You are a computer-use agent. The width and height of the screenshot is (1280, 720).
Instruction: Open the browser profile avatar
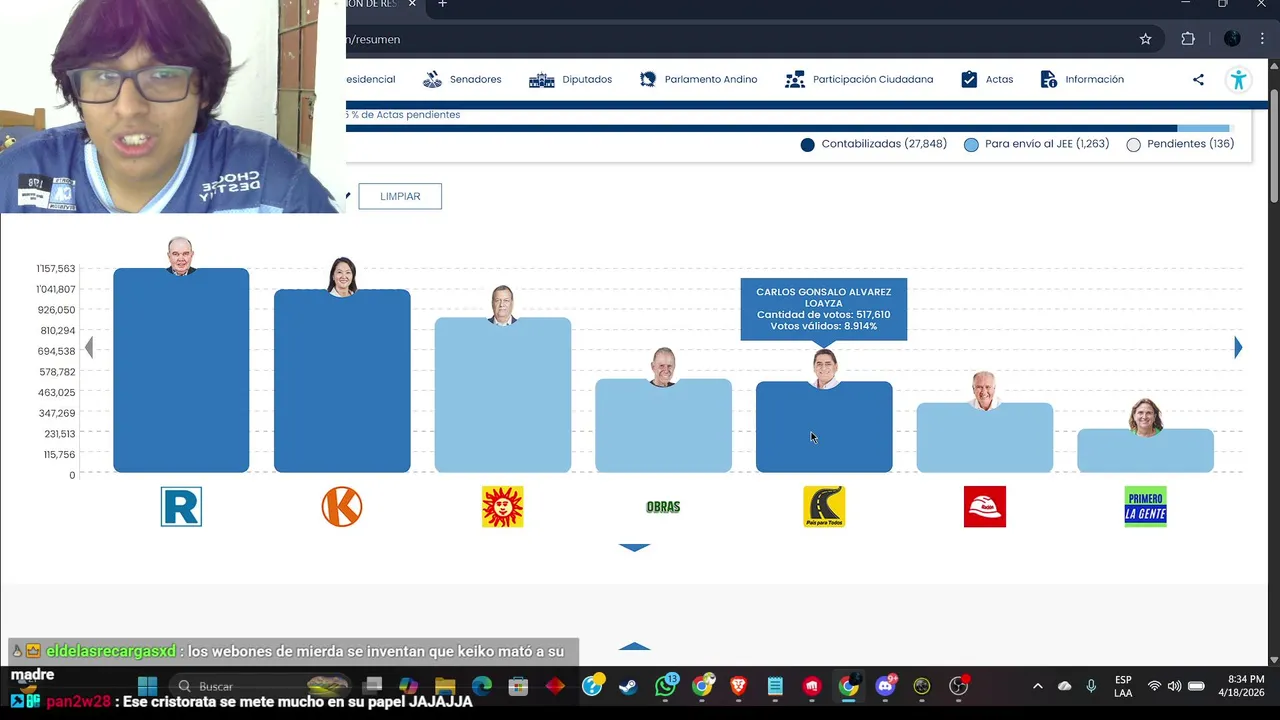1232,39
